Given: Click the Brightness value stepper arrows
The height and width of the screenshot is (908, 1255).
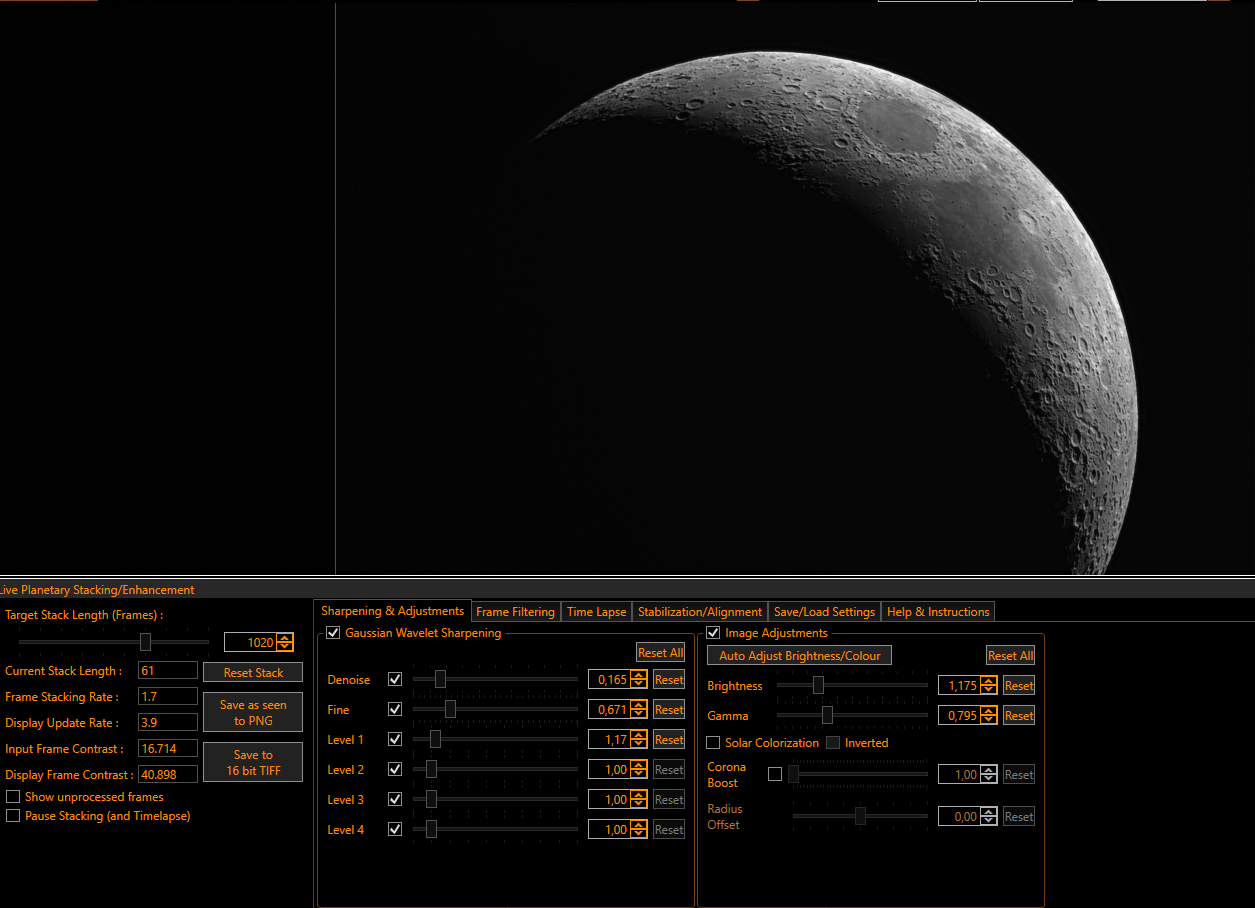Looking at the screenshot, I should coord(989,686).
